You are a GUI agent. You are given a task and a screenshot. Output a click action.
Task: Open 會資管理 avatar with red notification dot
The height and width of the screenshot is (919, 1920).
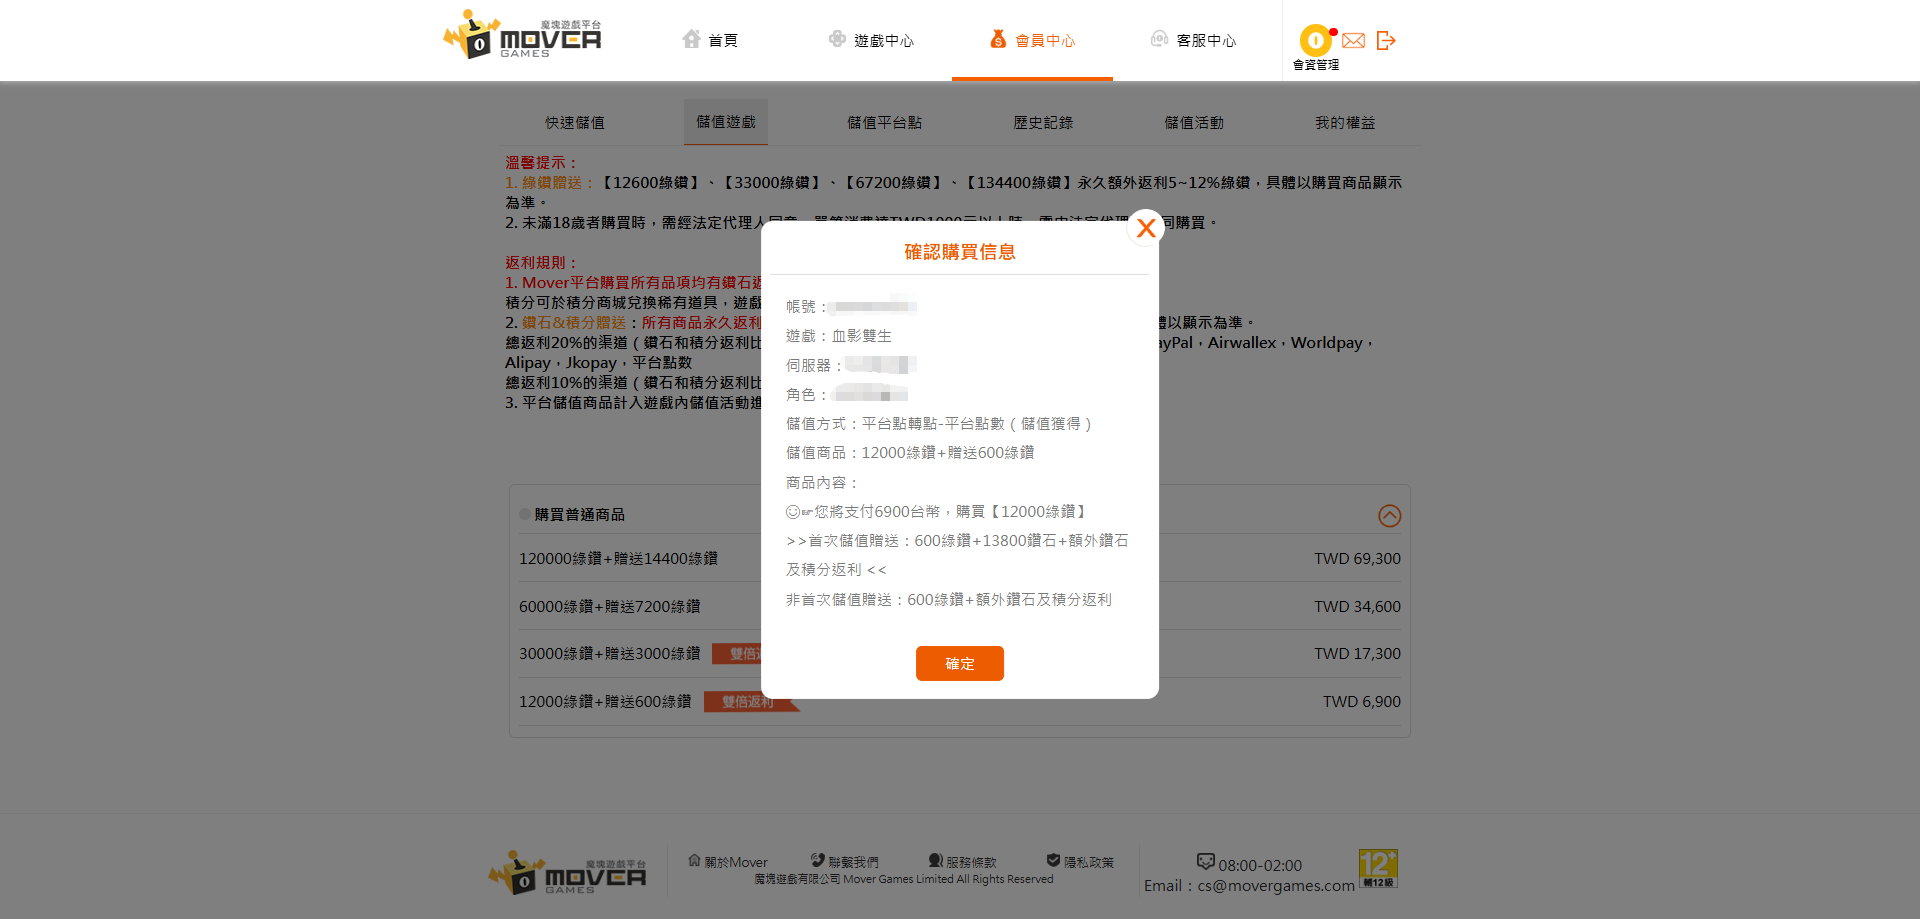1314,40
